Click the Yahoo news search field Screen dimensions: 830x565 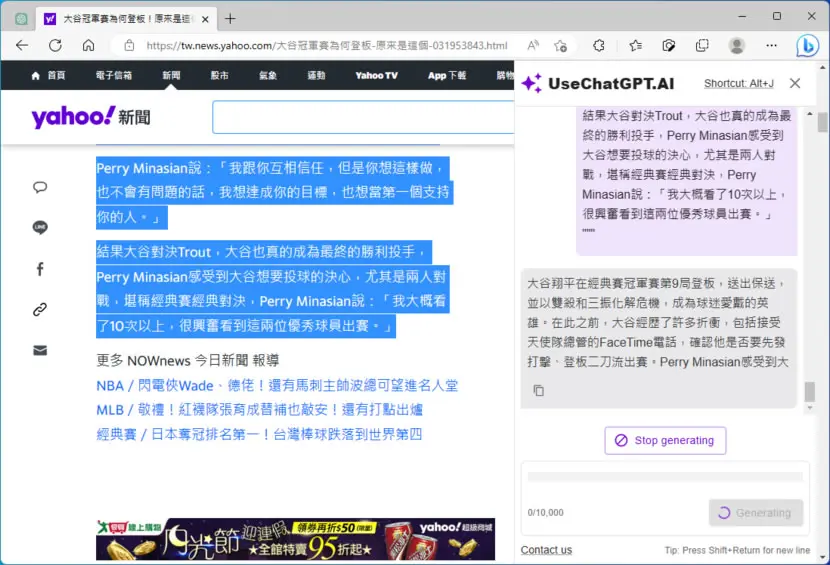(x=363, y=117)
